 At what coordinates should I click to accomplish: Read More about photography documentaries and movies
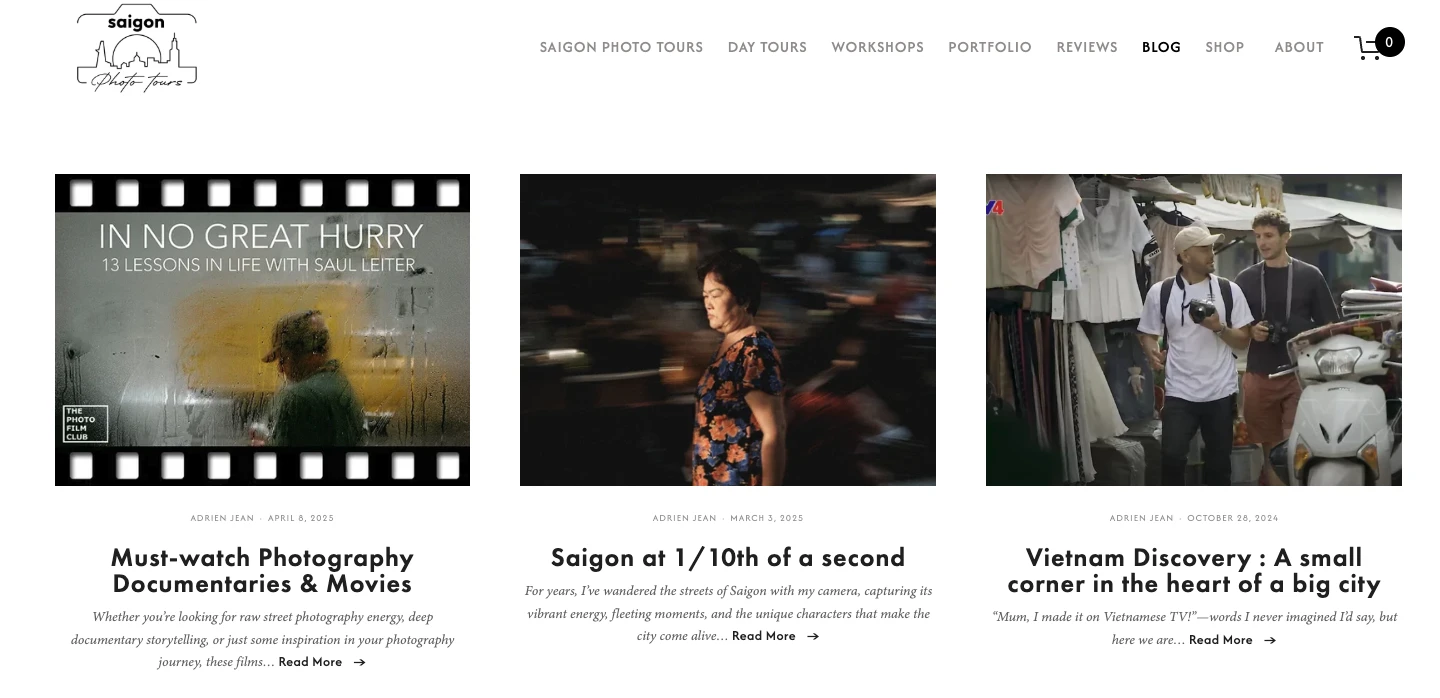pos(310,662)
